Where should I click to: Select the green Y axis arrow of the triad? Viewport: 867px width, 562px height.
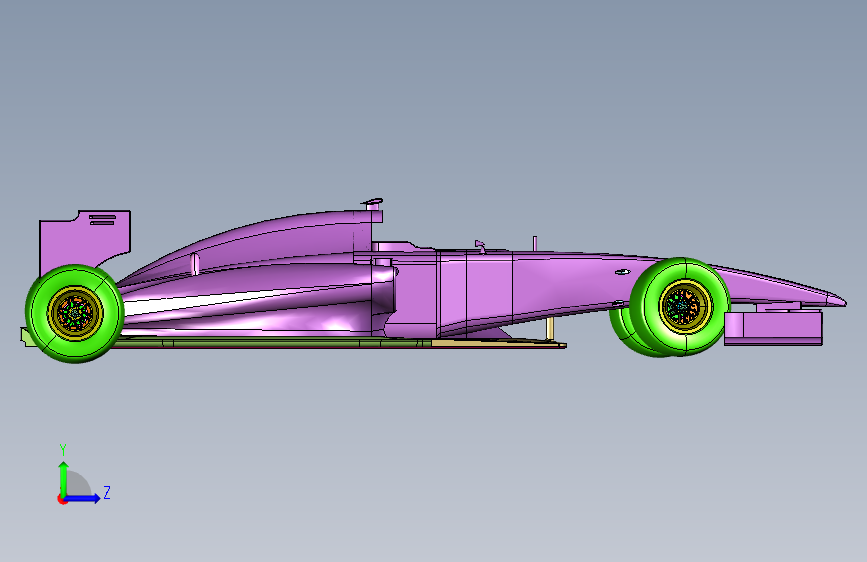(64, 478)
